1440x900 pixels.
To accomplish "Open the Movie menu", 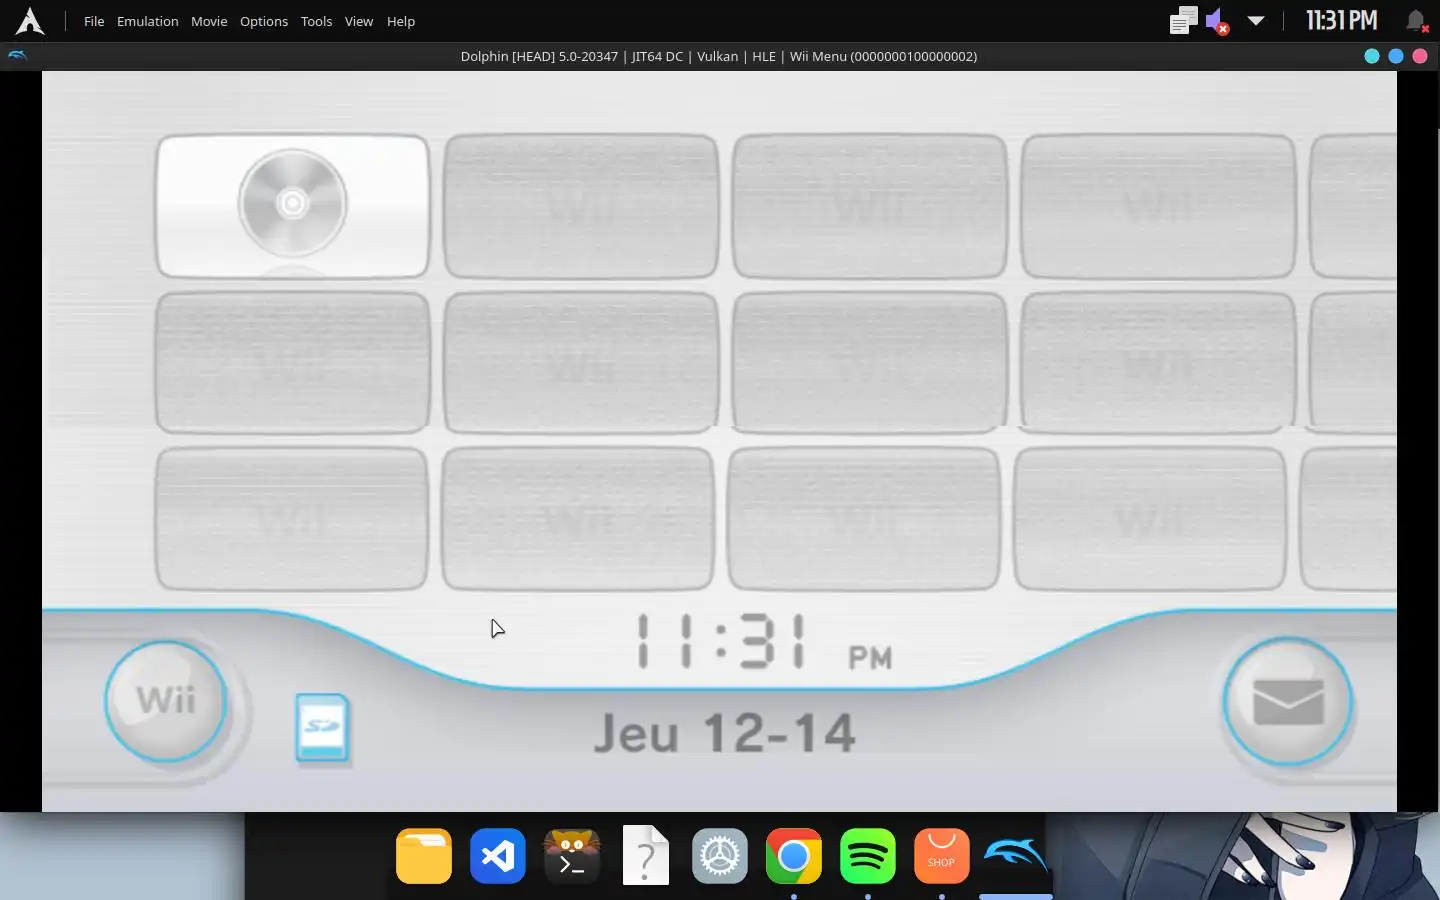I will tap(209, 21).
